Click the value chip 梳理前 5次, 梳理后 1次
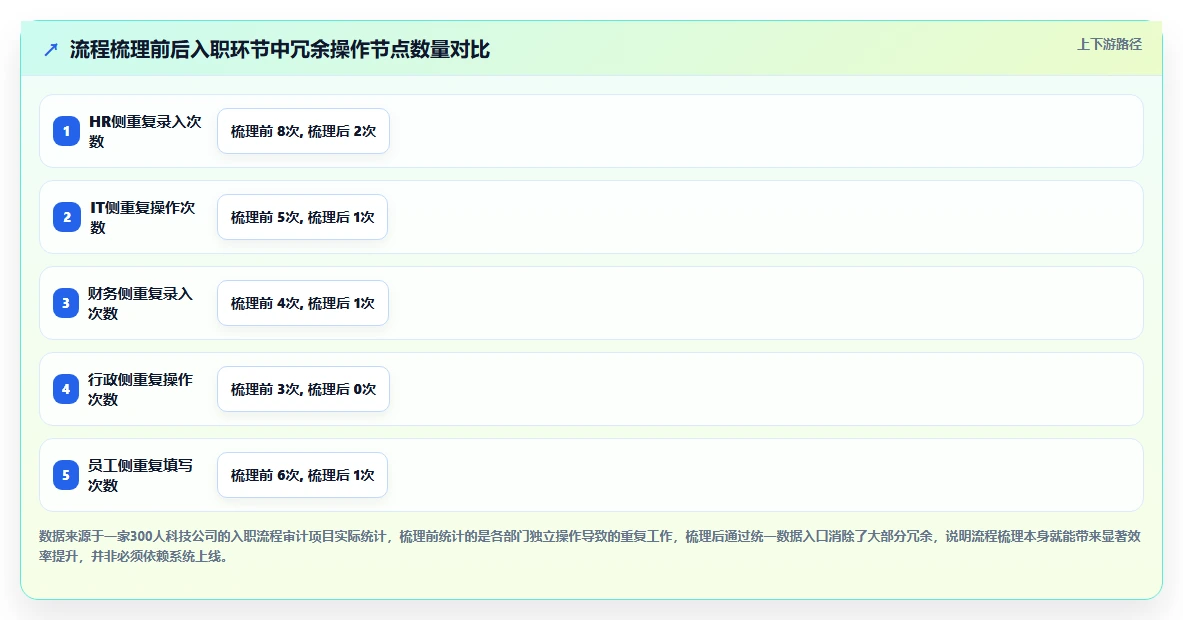Image resolution: width=1183 pixels, height=620 pixels. pos(303,217)
